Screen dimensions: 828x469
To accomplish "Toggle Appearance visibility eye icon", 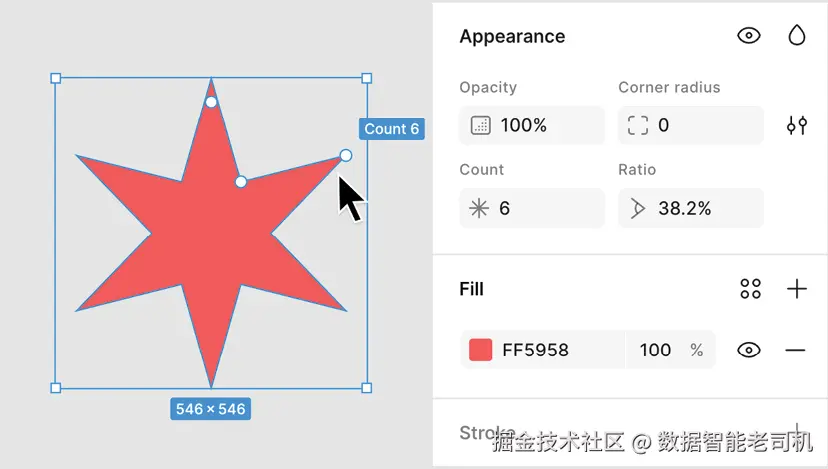I will pyautogui.click(x=748, y=36).
